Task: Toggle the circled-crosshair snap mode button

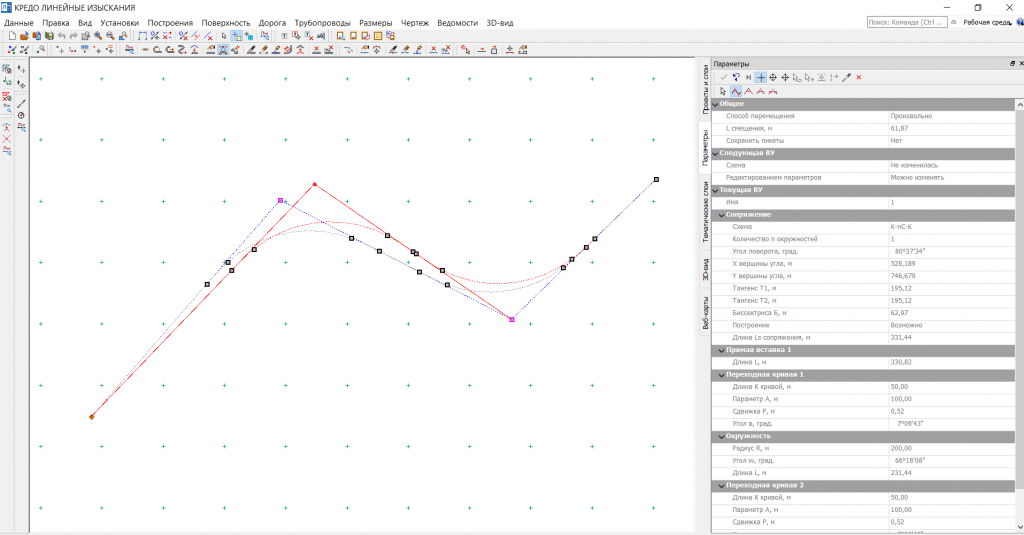Action: point(772,77)
